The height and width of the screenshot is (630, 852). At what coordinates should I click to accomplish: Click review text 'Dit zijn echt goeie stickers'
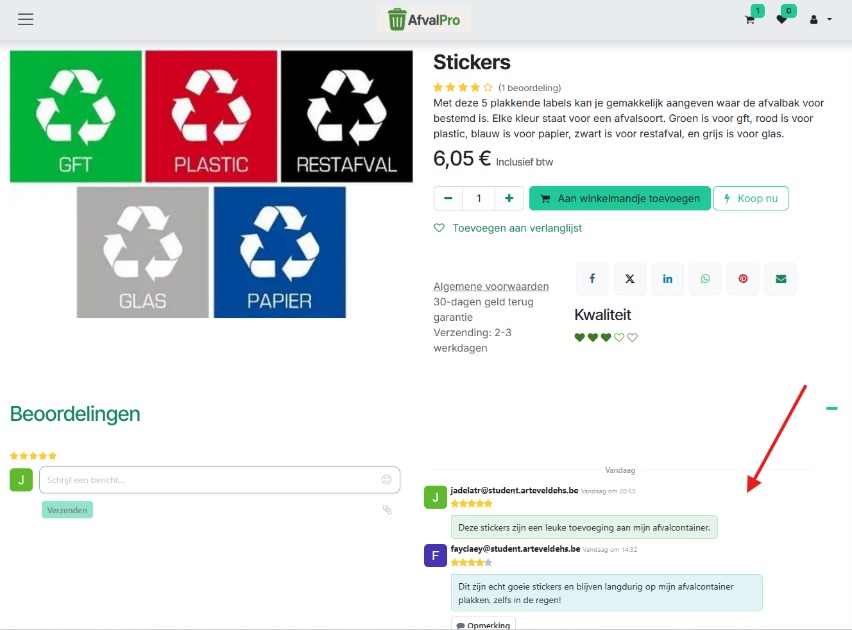[607, 593]
